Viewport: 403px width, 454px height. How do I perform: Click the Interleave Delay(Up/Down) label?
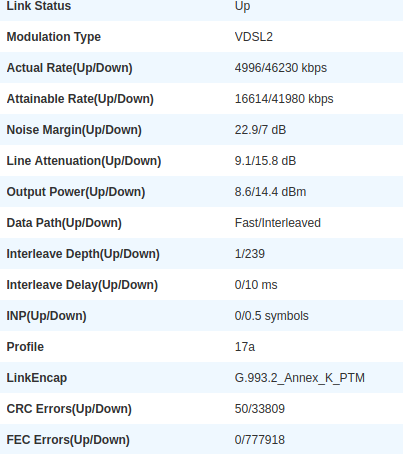point(82,285)
